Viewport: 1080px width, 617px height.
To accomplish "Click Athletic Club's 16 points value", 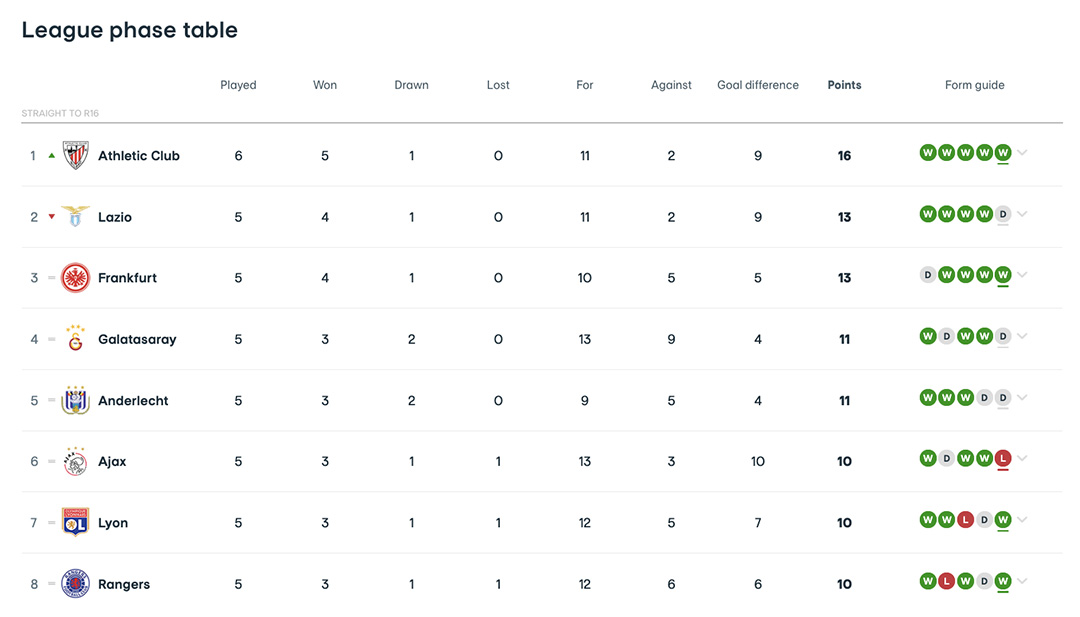I will 844,156.
